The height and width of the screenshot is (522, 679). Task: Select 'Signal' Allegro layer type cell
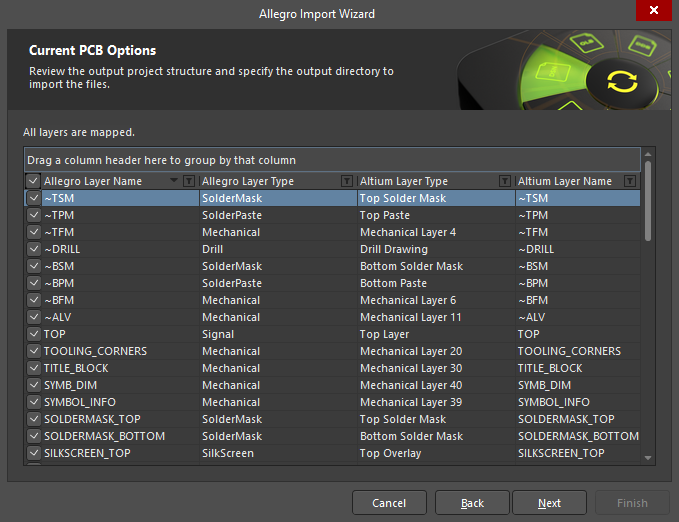[x=278, y=334]
